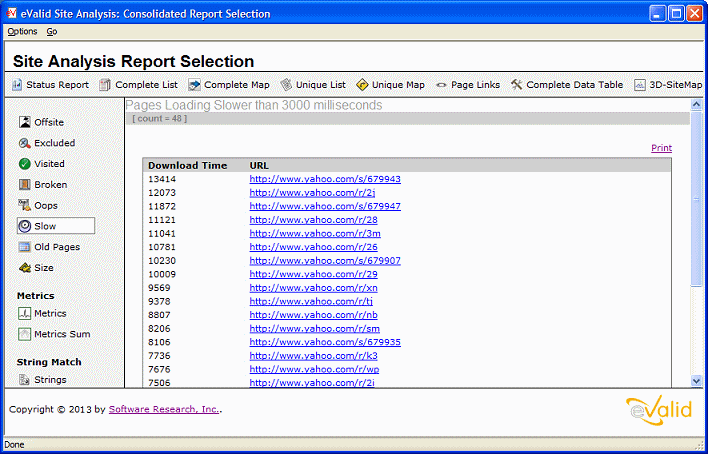Click the Slow clock icon

coord(25,226)
